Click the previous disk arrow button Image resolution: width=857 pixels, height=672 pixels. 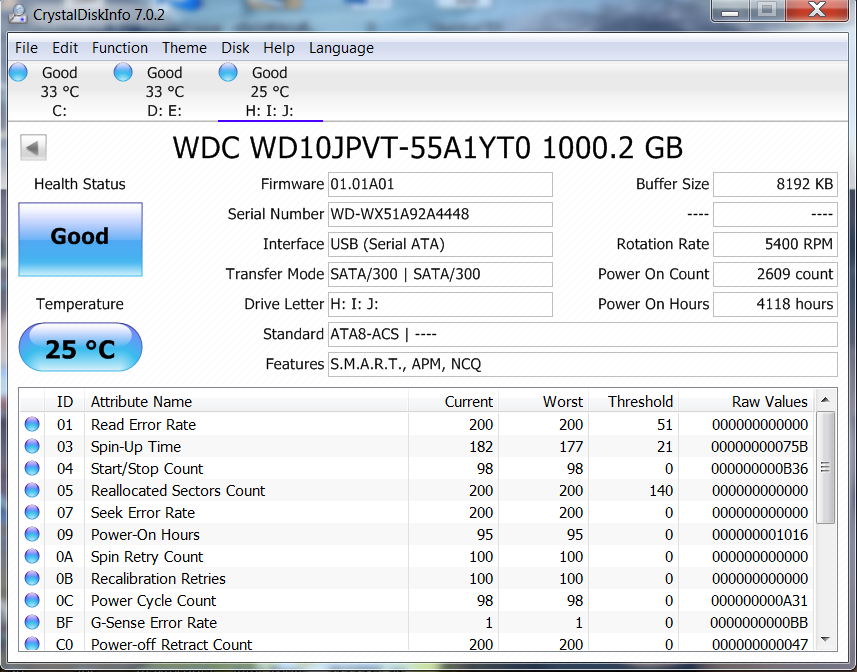pos(33,147)
